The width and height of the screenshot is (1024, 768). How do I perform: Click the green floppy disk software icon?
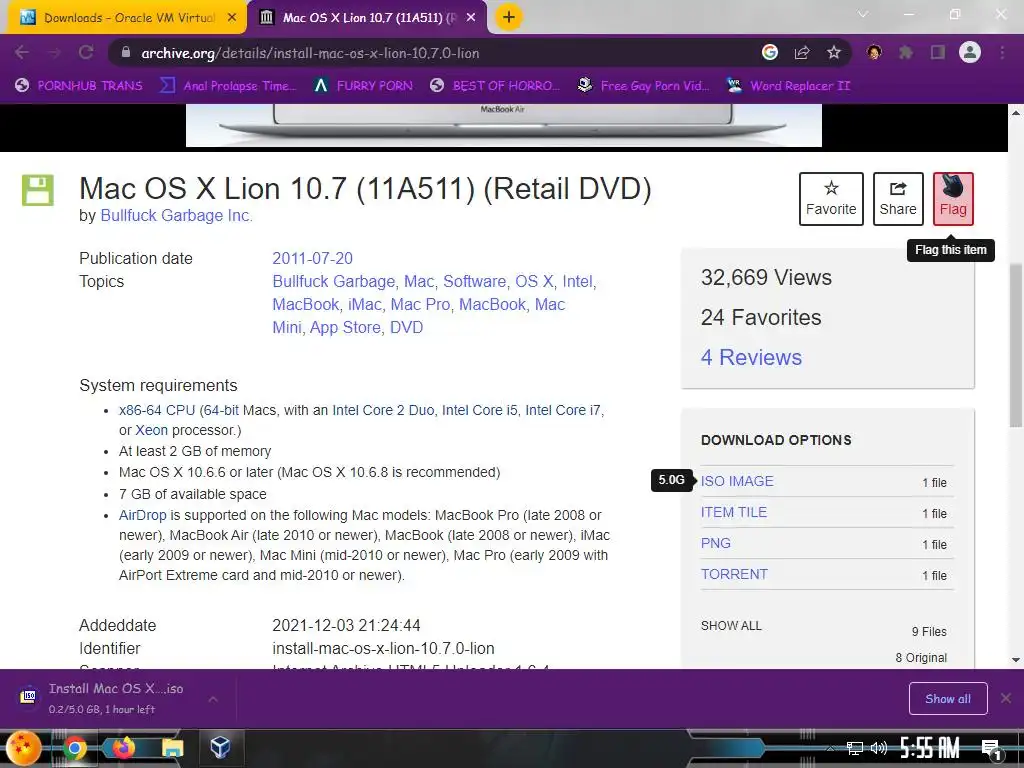click(x=38, y=190)
